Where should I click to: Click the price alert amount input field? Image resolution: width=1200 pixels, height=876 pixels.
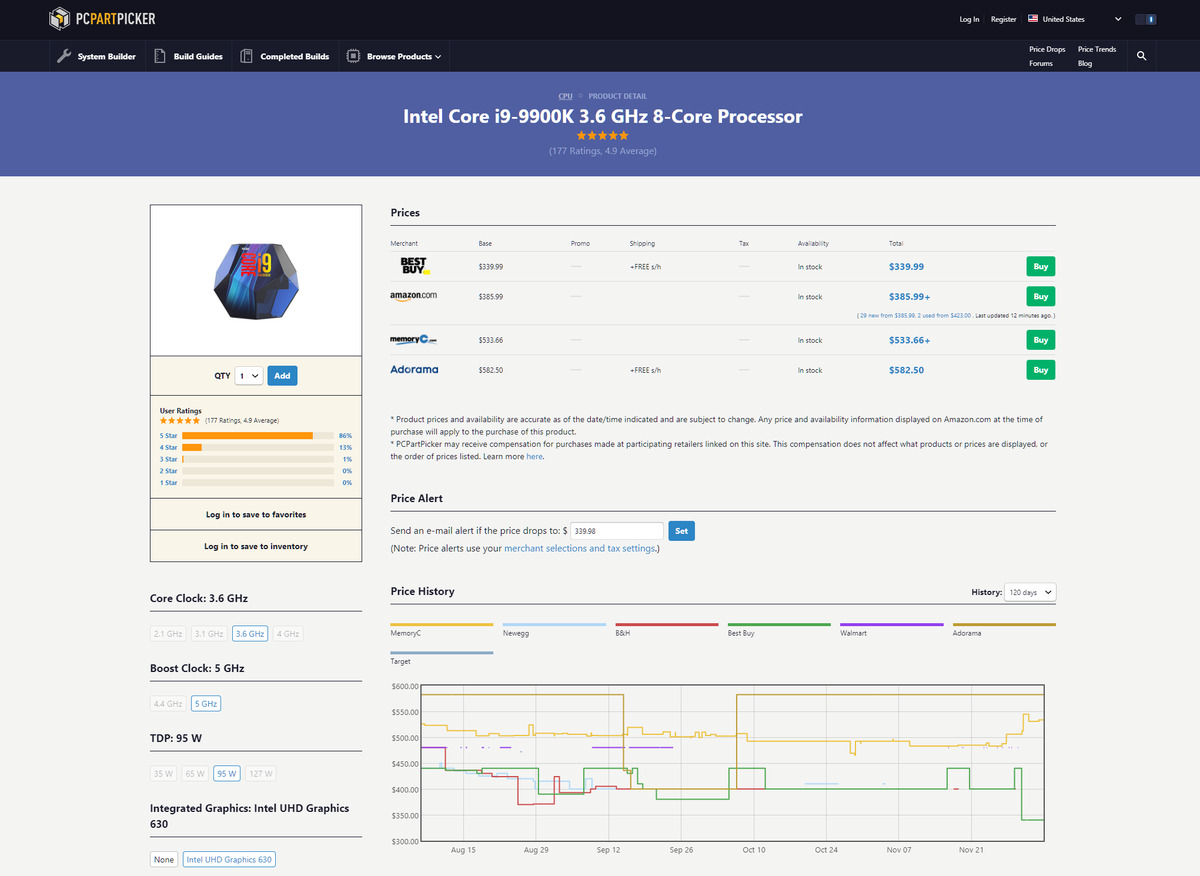(x=616, y=531)
